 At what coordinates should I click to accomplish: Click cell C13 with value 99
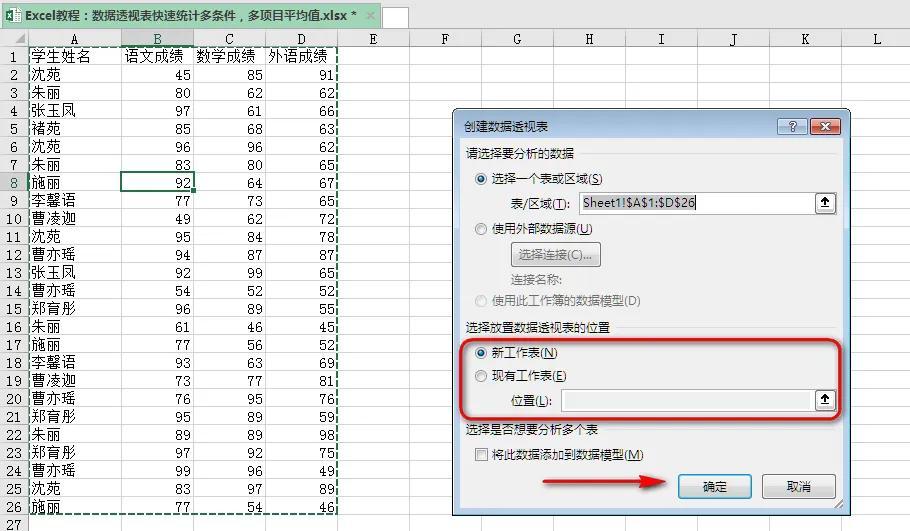229,273
